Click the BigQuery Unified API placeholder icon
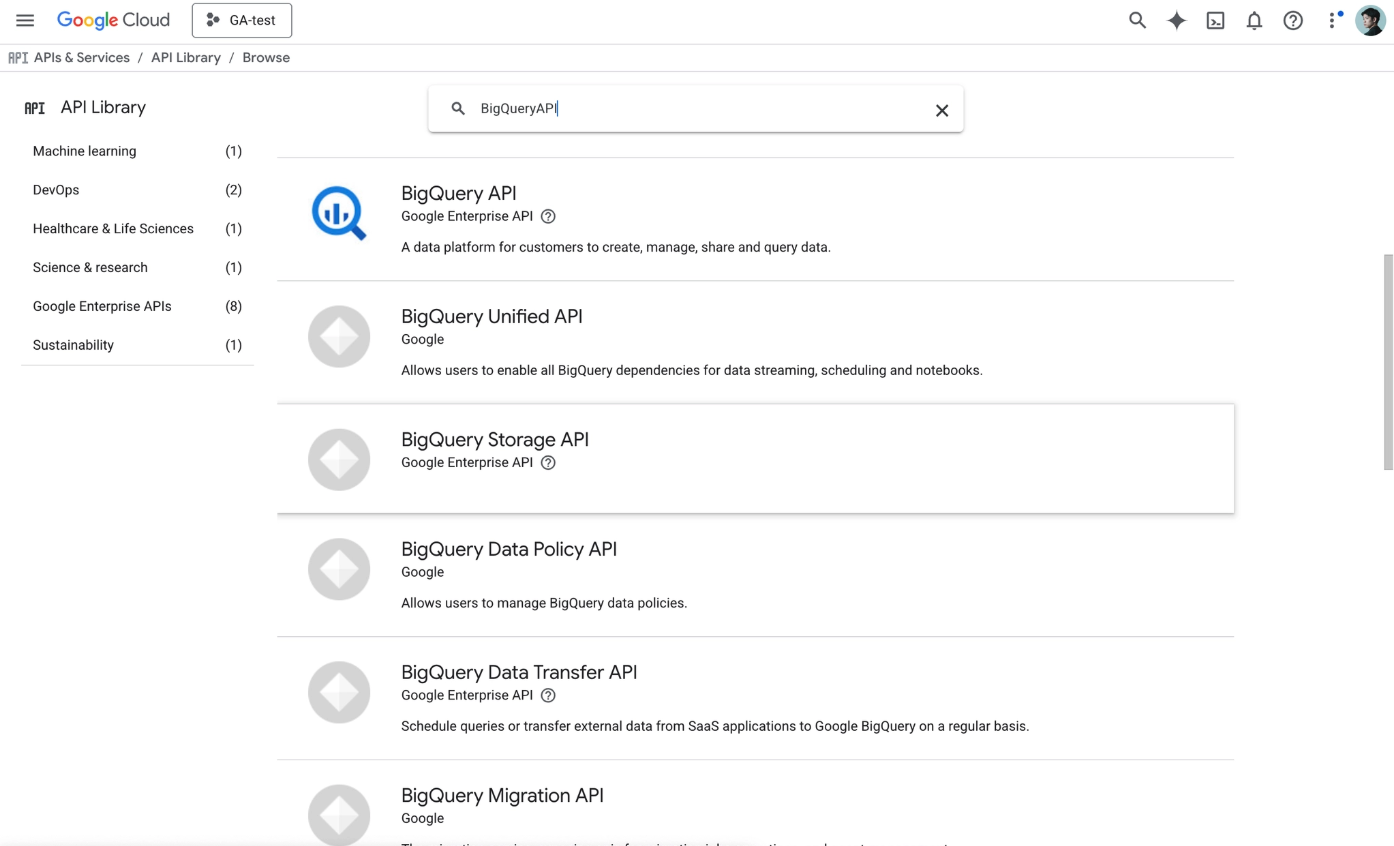Screen dimensions: 1394x846 (x=339, y=336)
